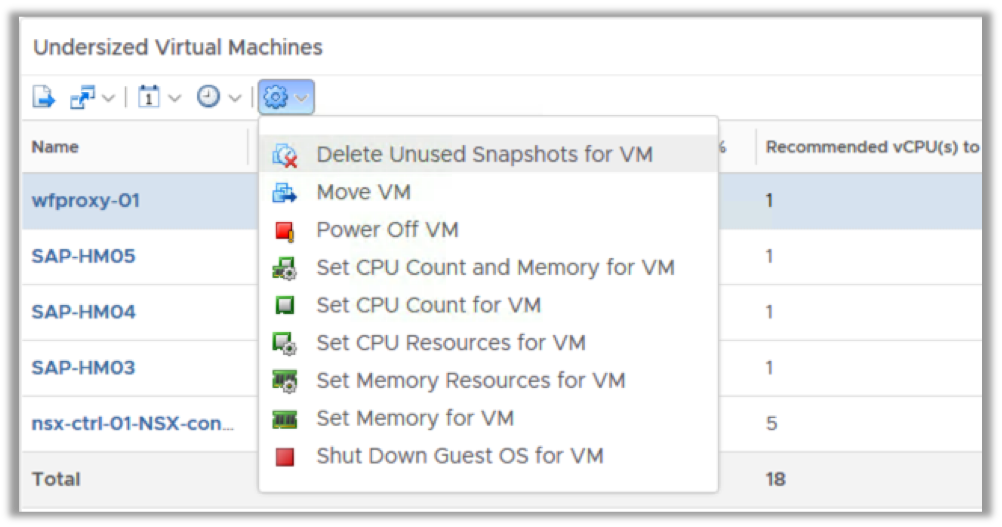
Task: Select Shut Down Guest OS for VM
Action: point(460,456)
